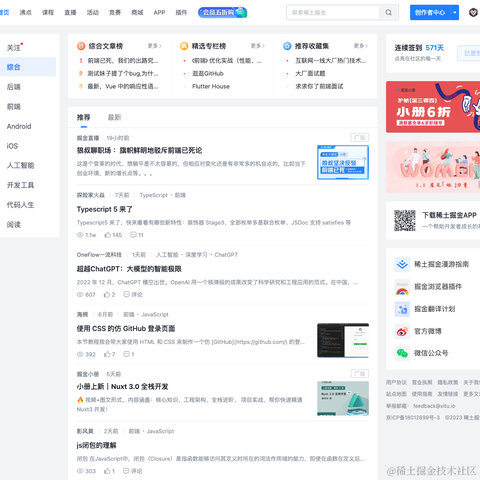Screen dimensions: 480x480
Task: Click the eye icon on the 仿 GitHub 登录页面 post
Action: click(x=80, y=354)
